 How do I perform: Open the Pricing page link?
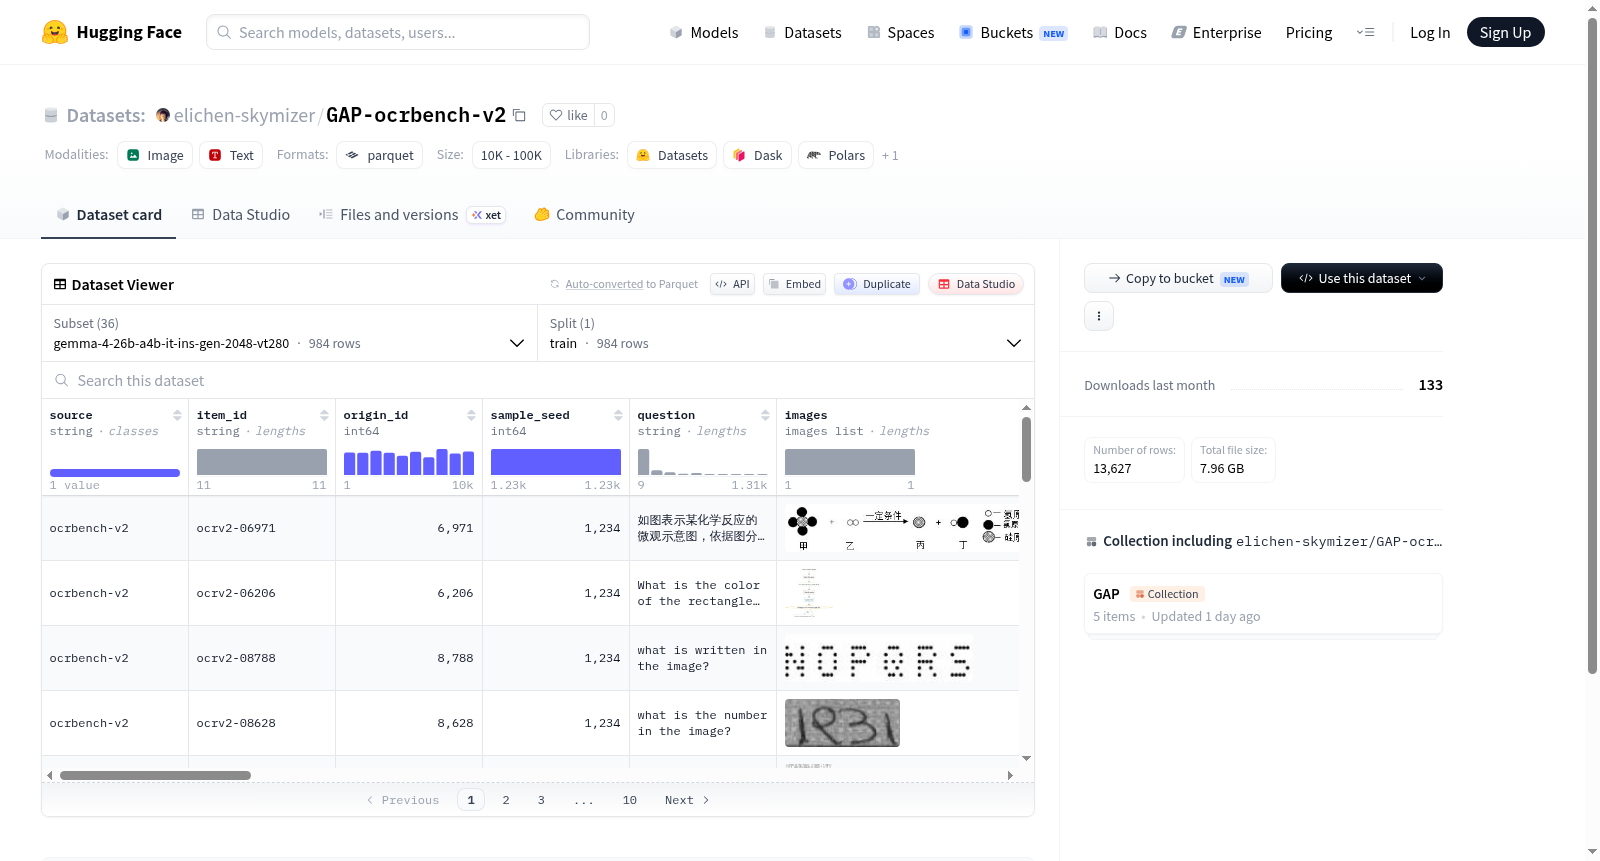(x=1309, y=32)
